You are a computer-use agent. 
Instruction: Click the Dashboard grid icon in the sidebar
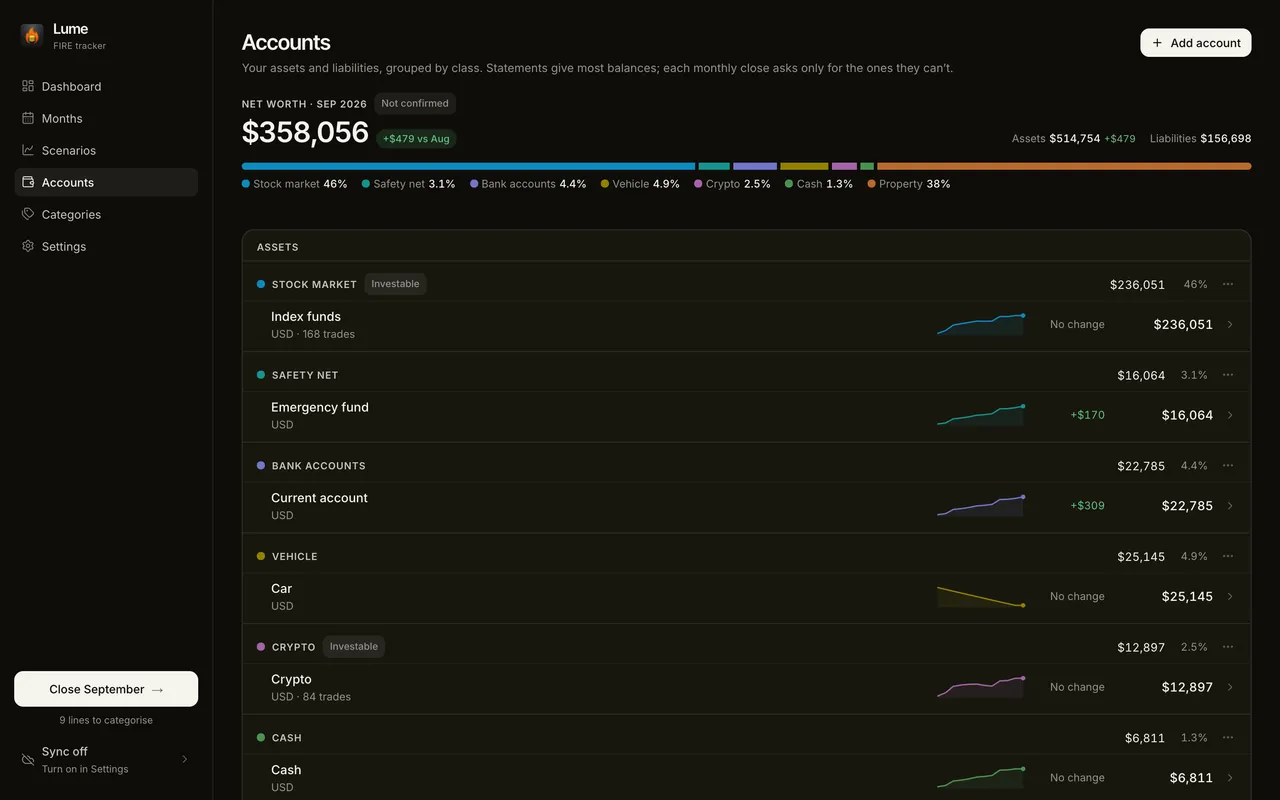(x=28, y=86)
